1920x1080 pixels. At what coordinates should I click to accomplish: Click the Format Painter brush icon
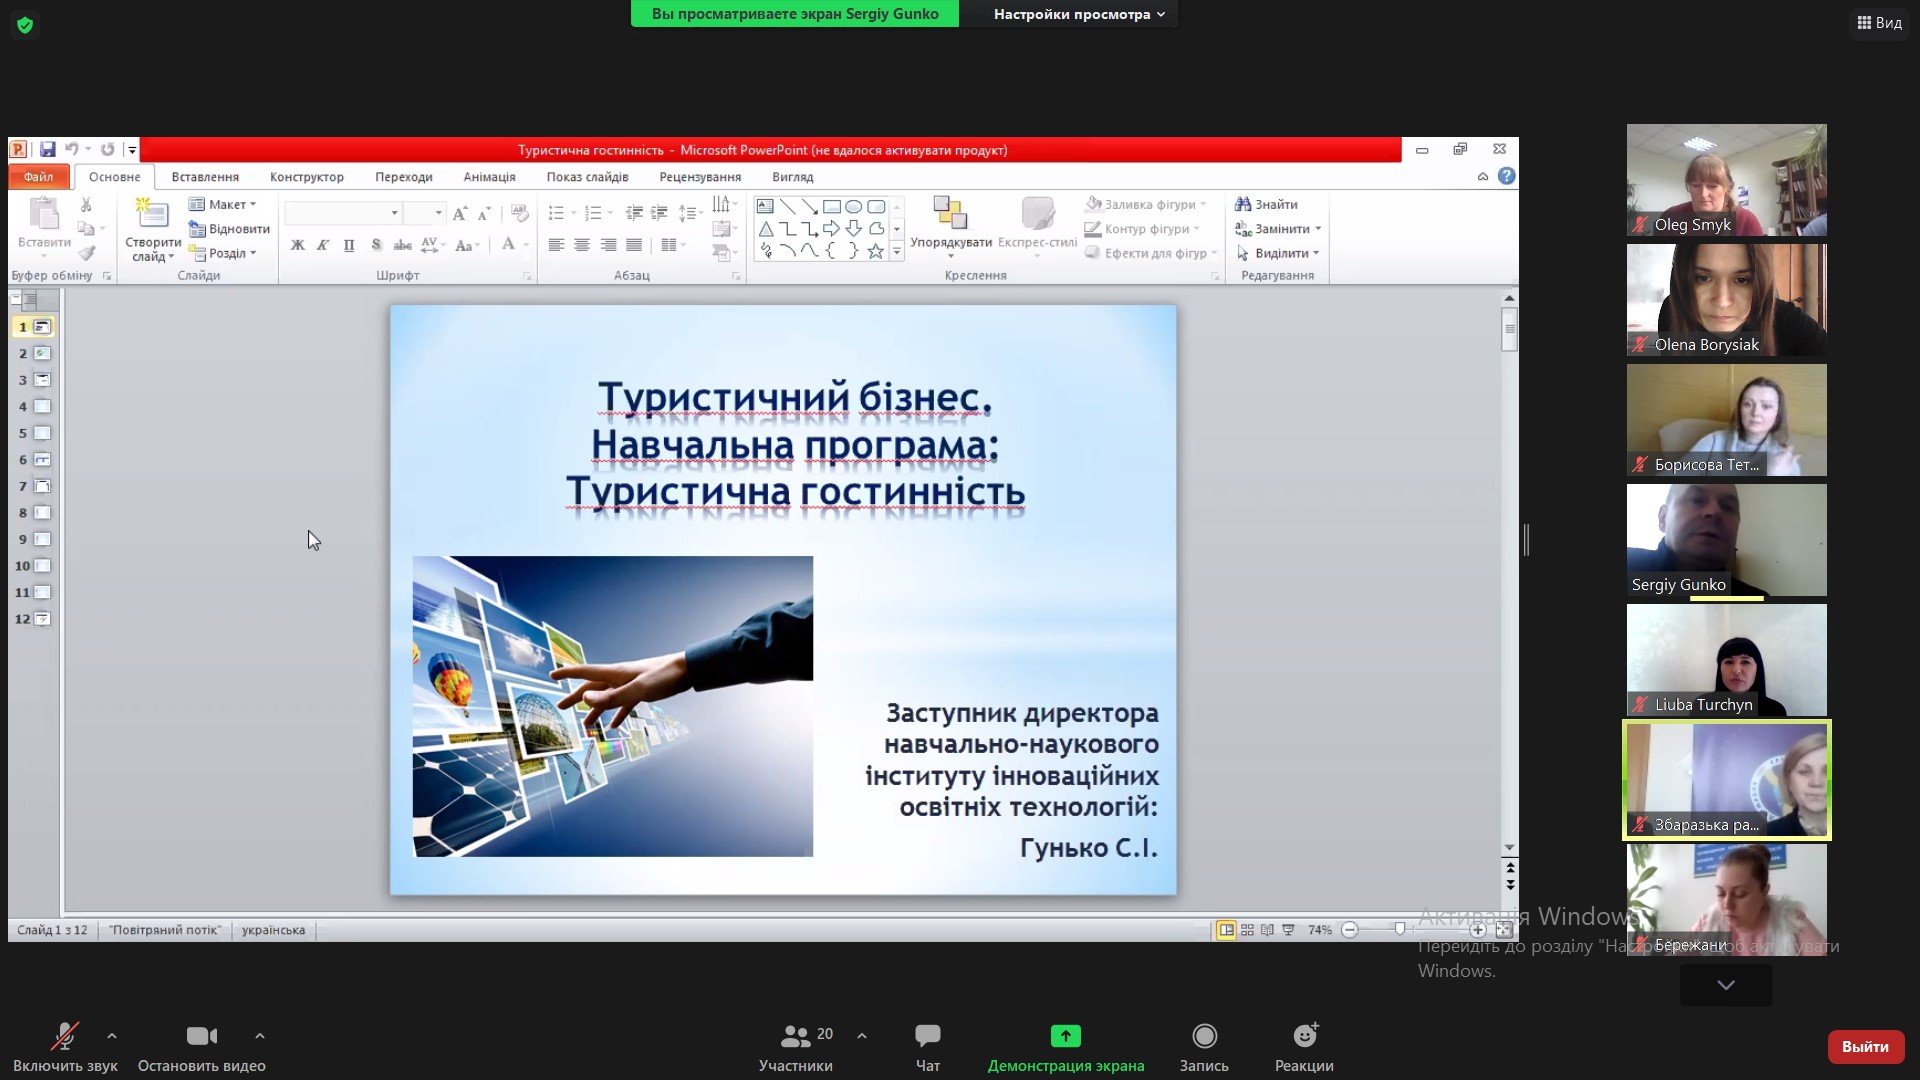[x=87, y=254]
